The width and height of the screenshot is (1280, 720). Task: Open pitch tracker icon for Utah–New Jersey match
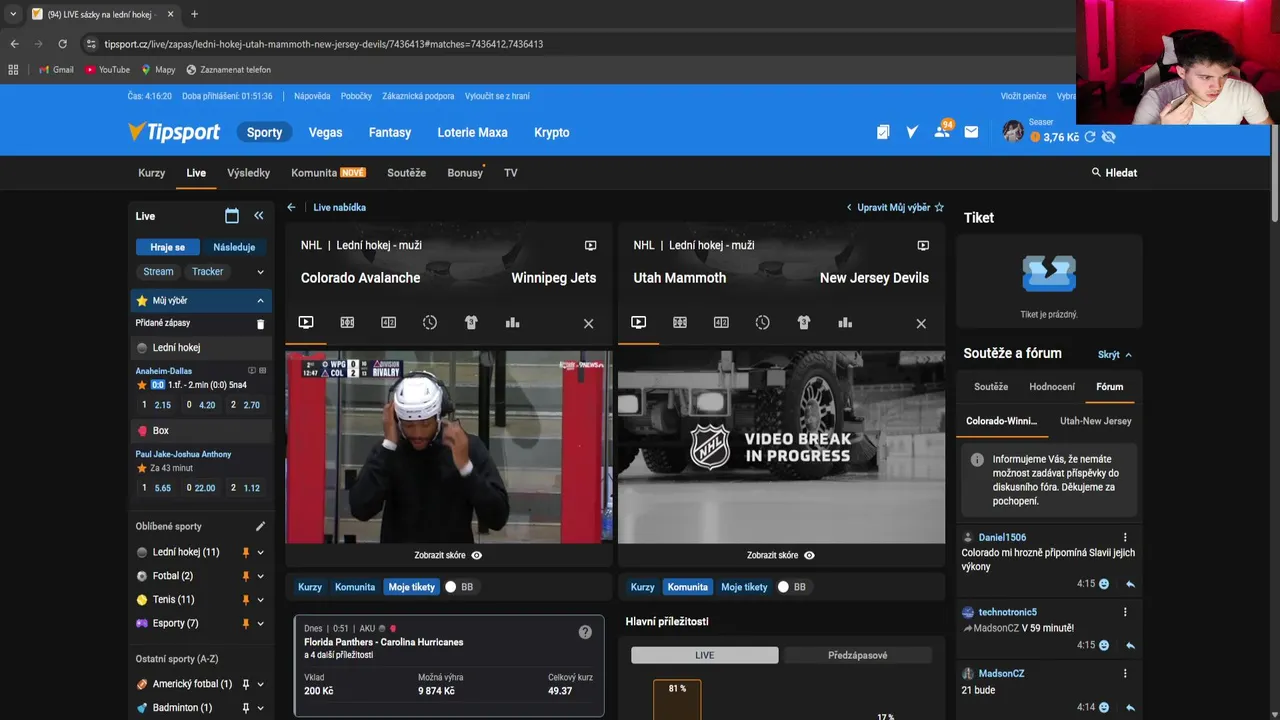[x=680, y=323]
